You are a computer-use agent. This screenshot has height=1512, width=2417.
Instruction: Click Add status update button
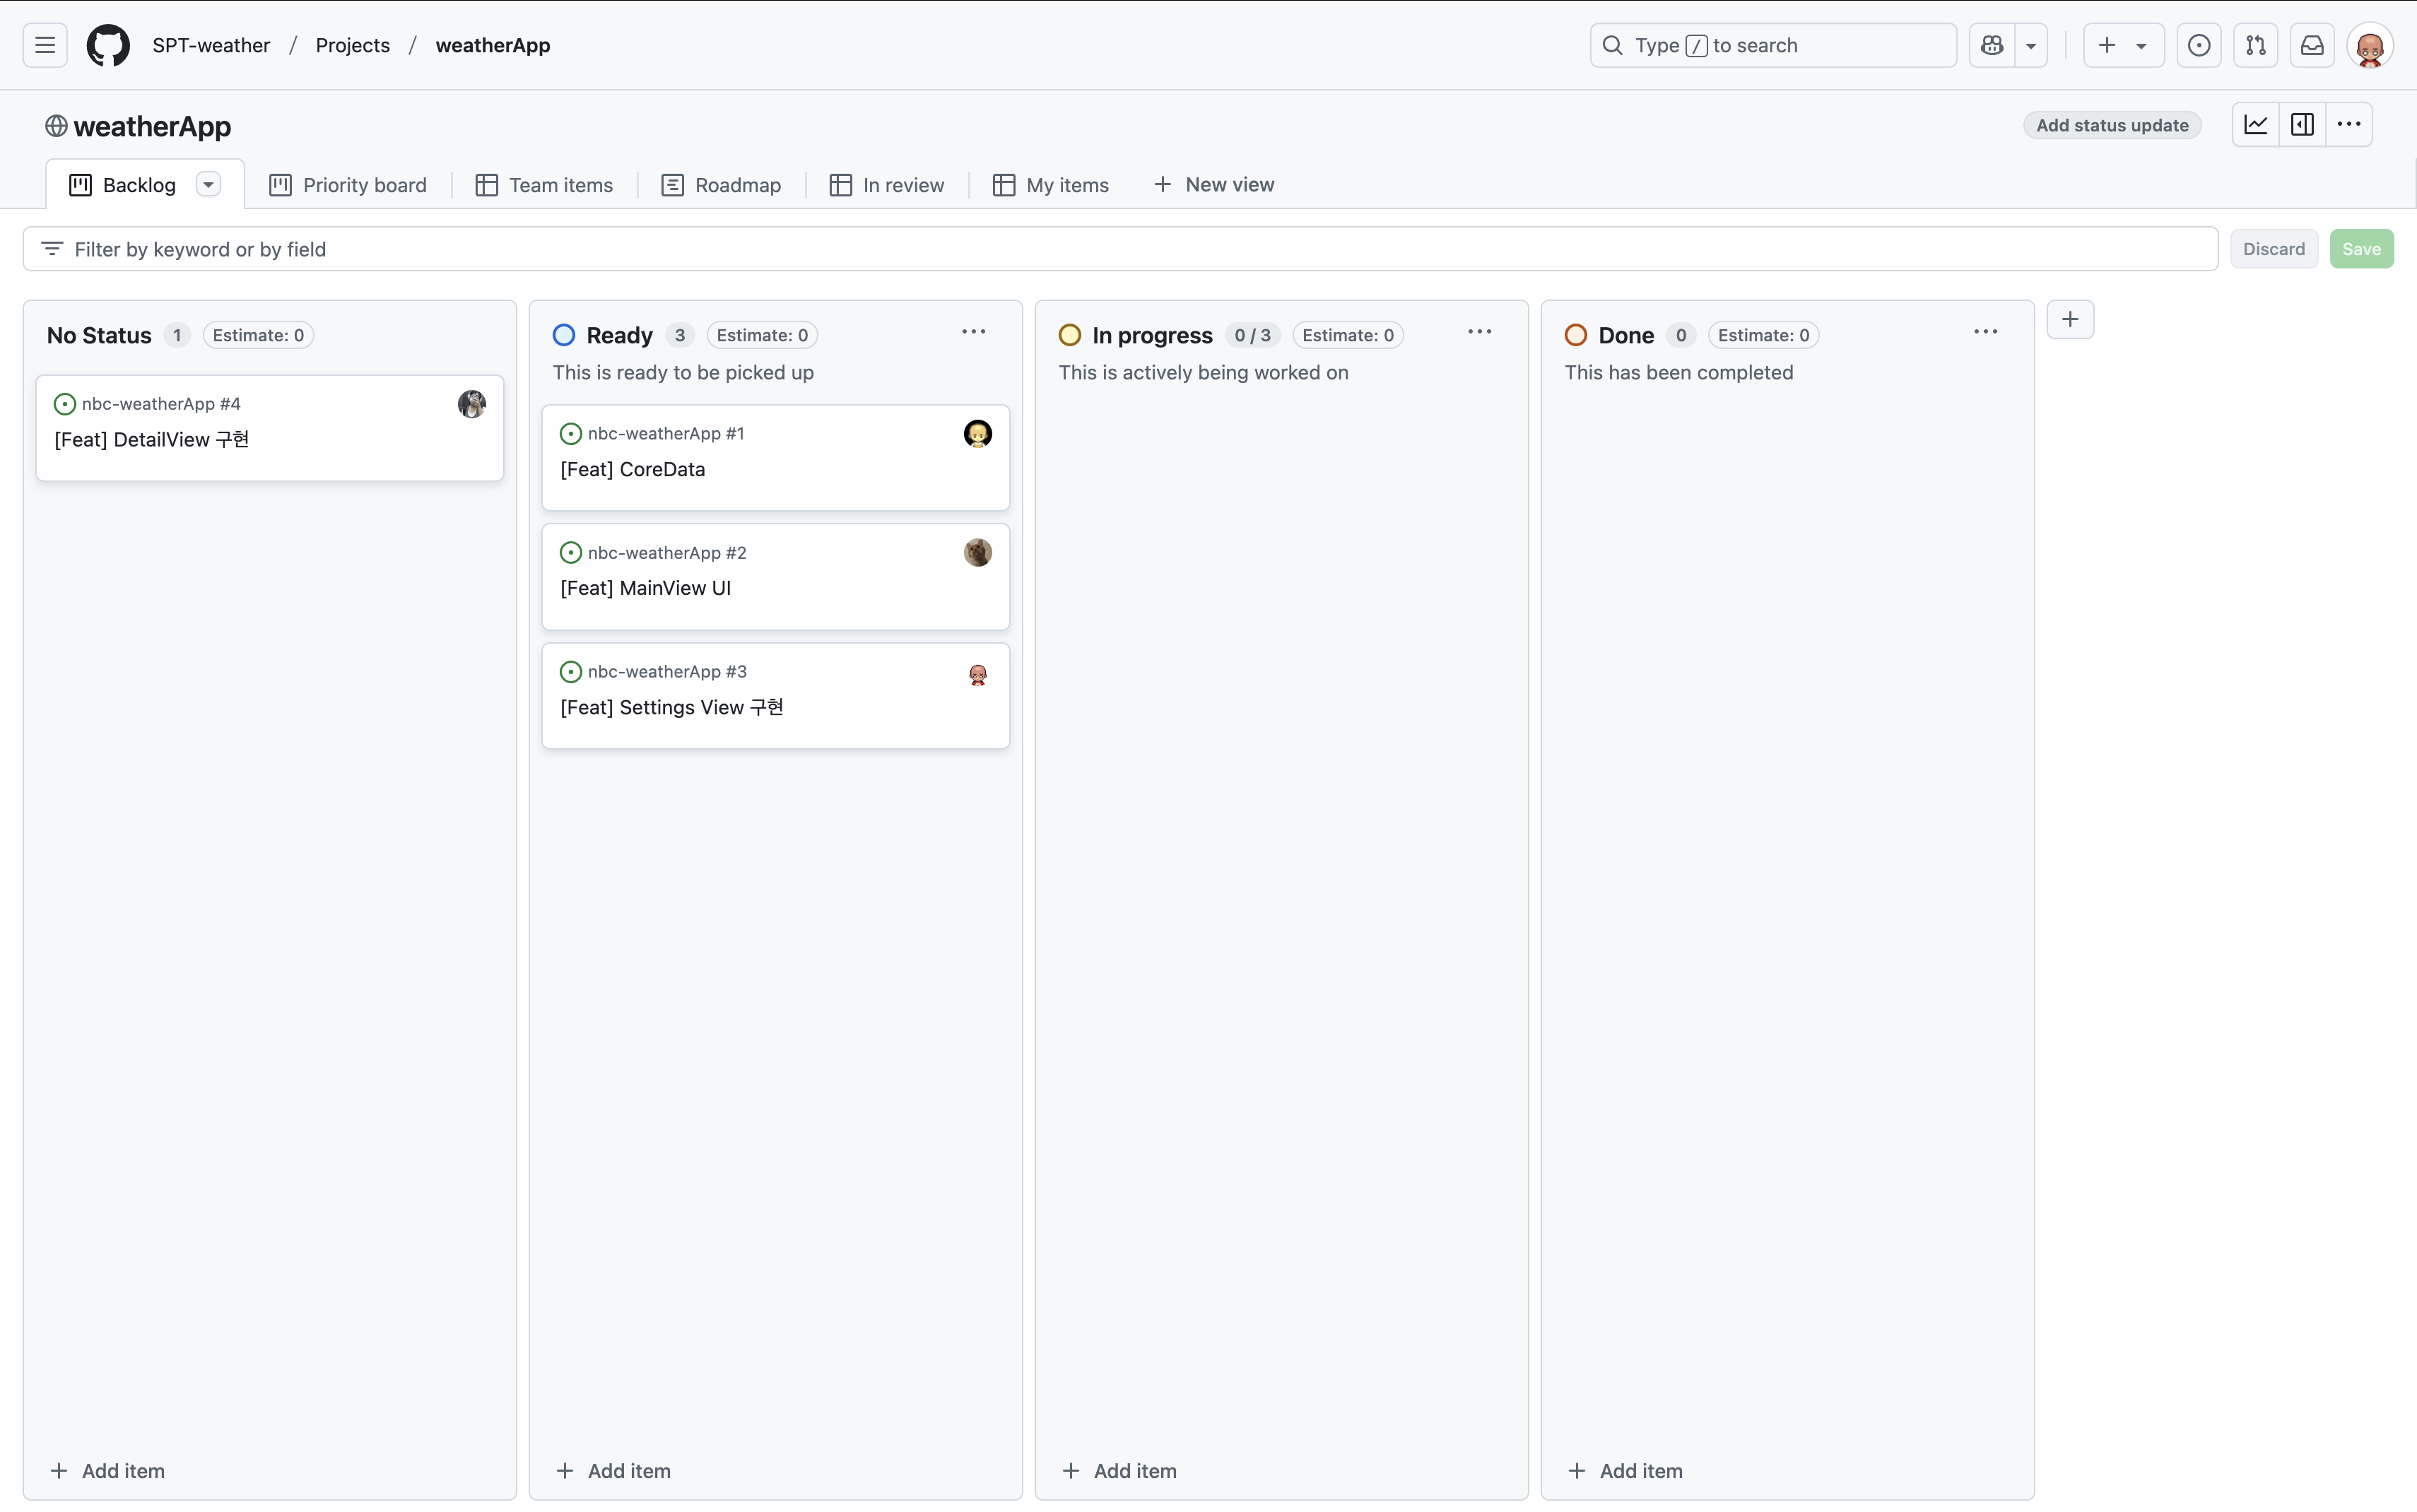[2111, 125]
